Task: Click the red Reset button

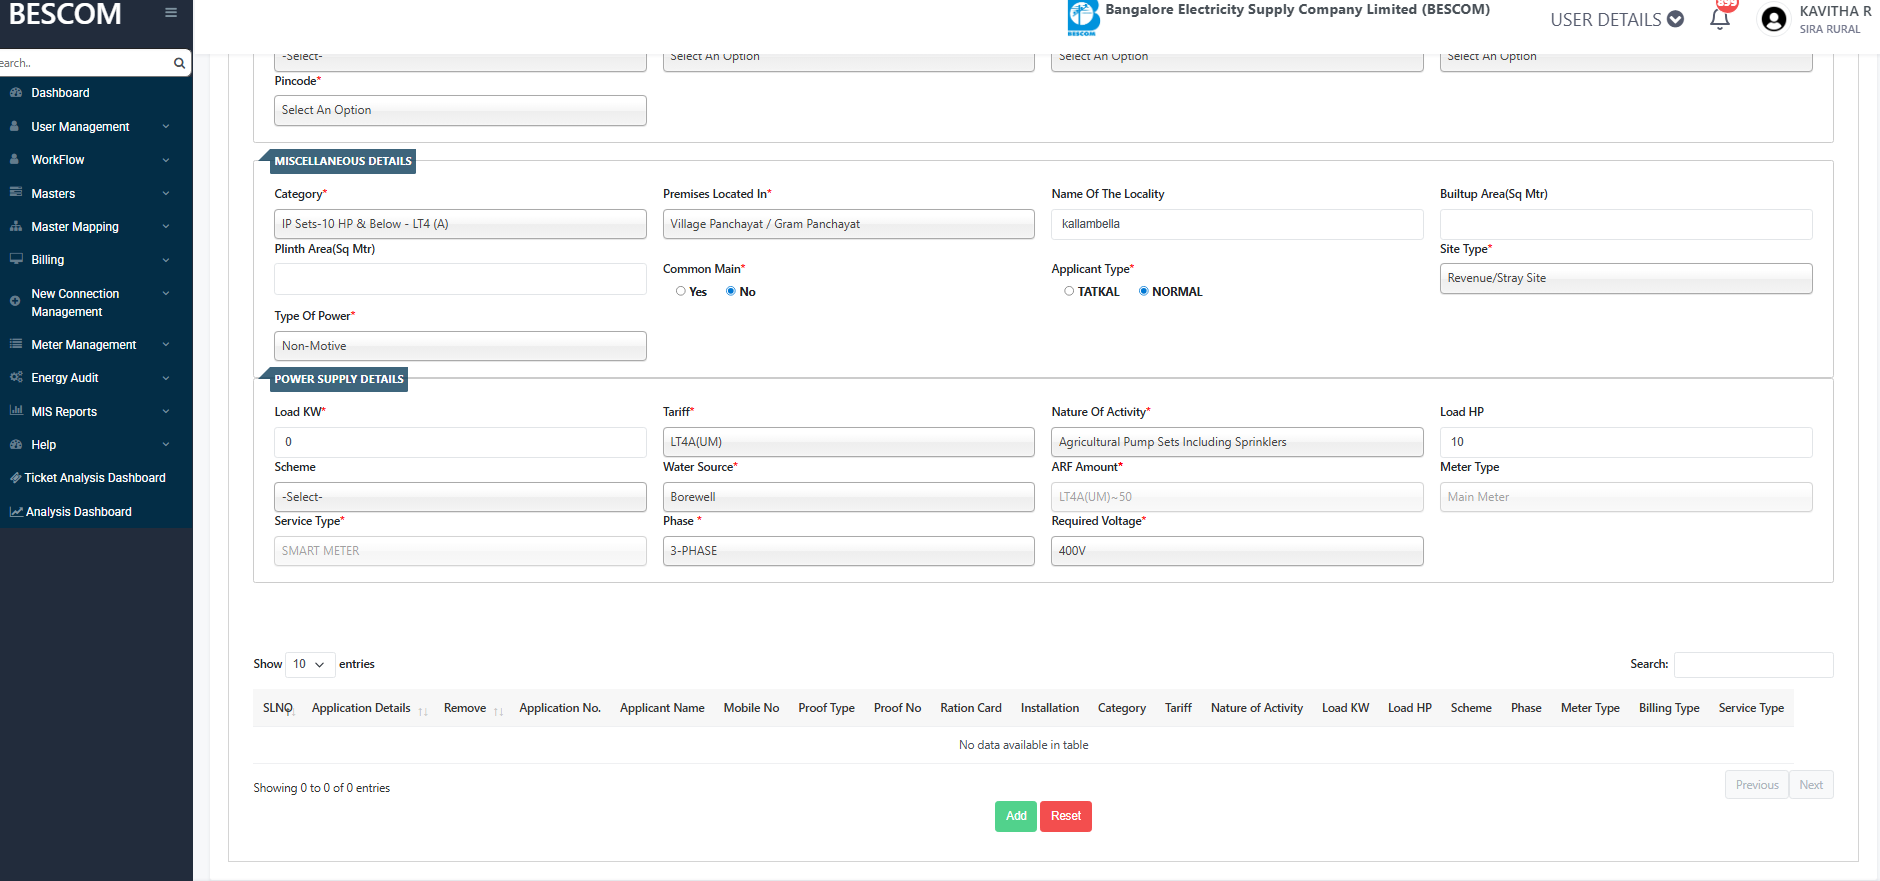Action: [x=1065, y=816]
